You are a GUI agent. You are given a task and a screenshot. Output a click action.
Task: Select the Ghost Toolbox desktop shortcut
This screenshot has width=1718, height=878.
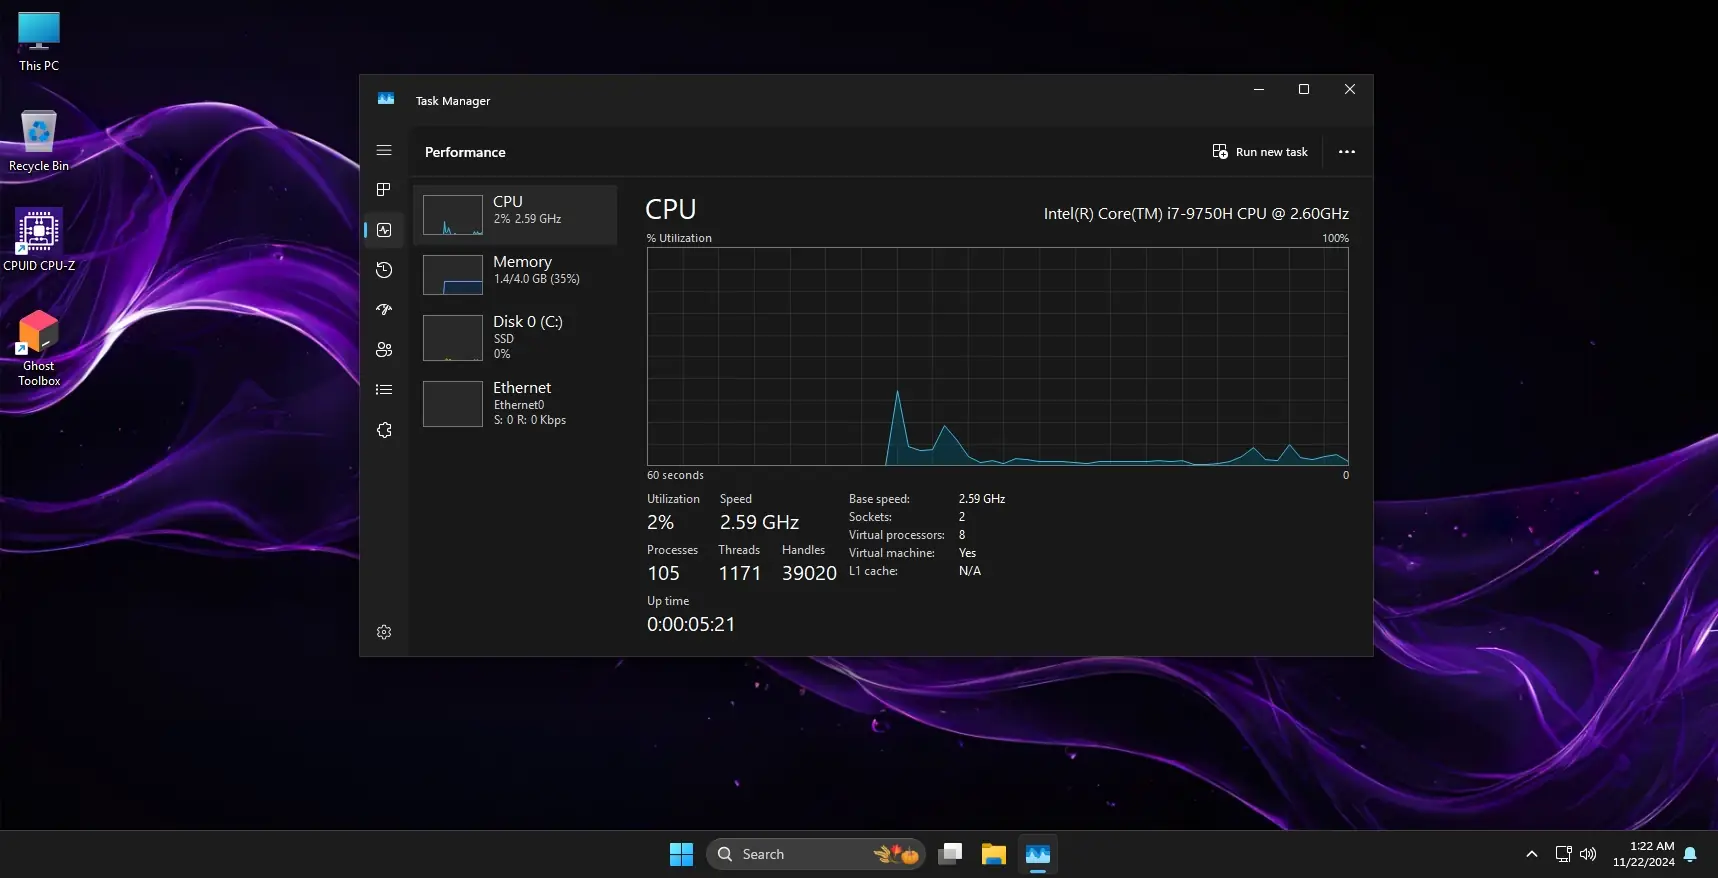(x=39, y=348)
